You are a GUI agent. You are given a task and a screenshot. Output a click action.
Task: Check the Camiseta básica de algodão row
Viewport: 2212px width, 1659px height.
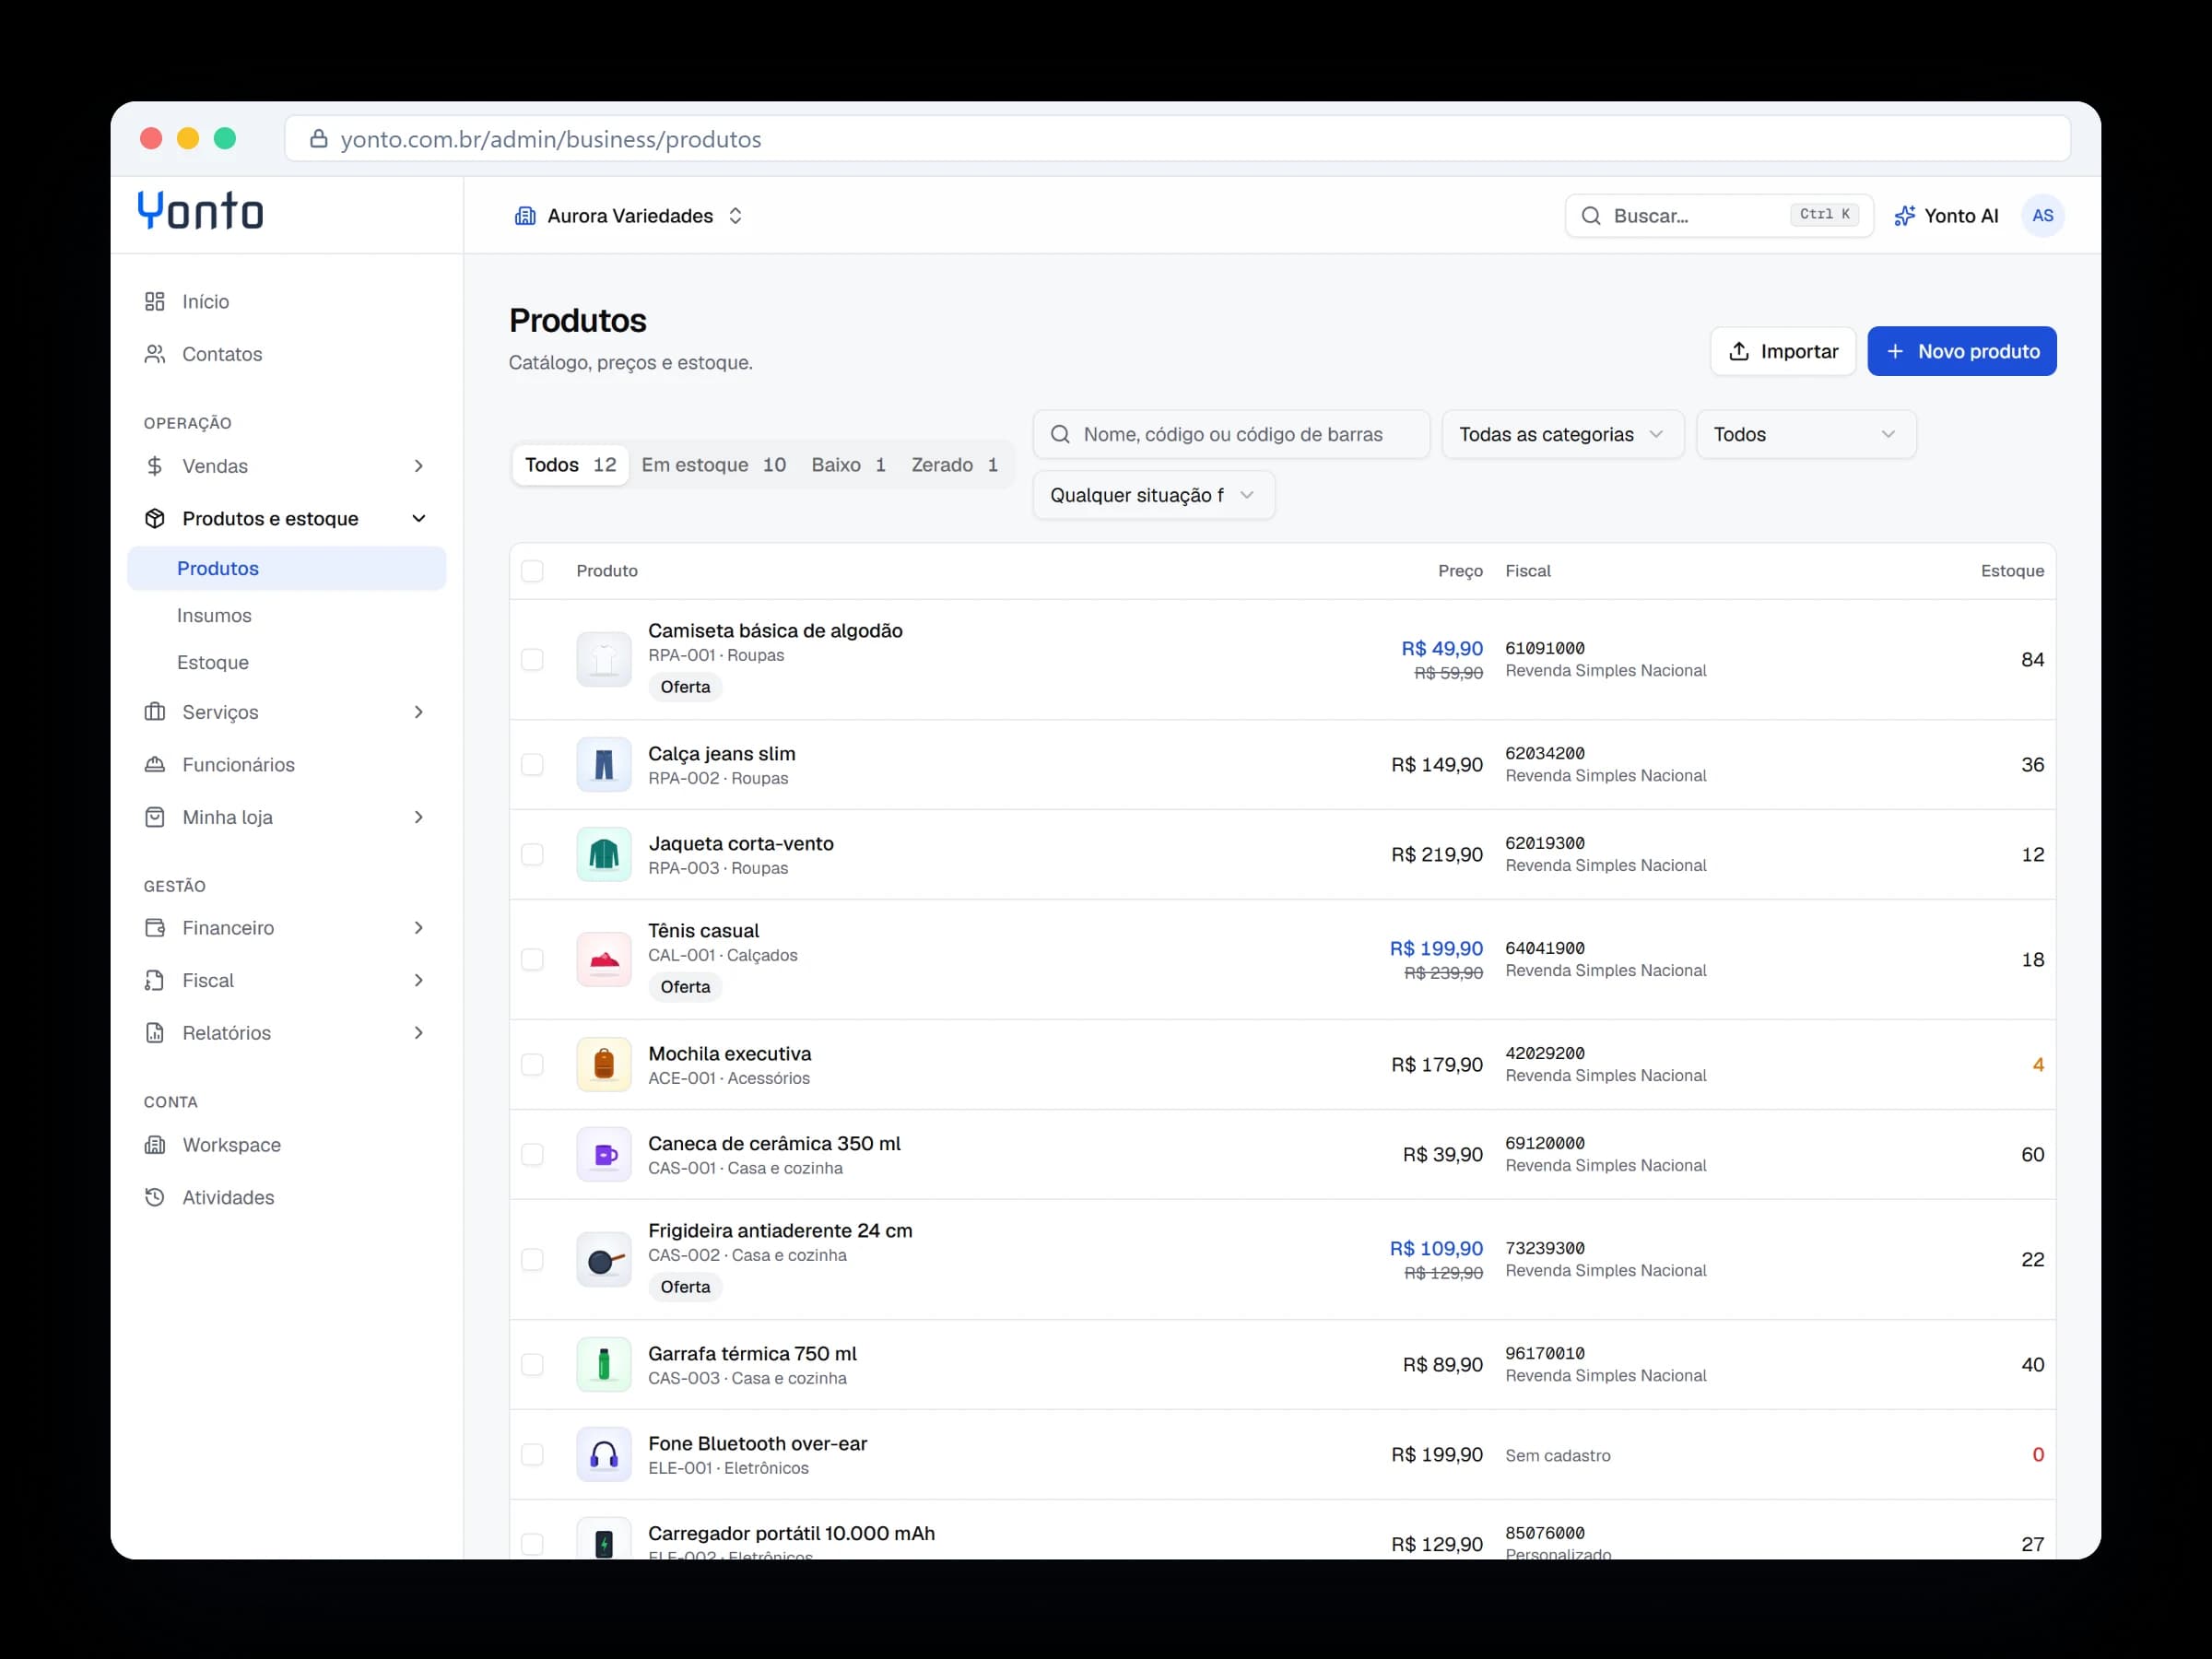coord(532,660)
